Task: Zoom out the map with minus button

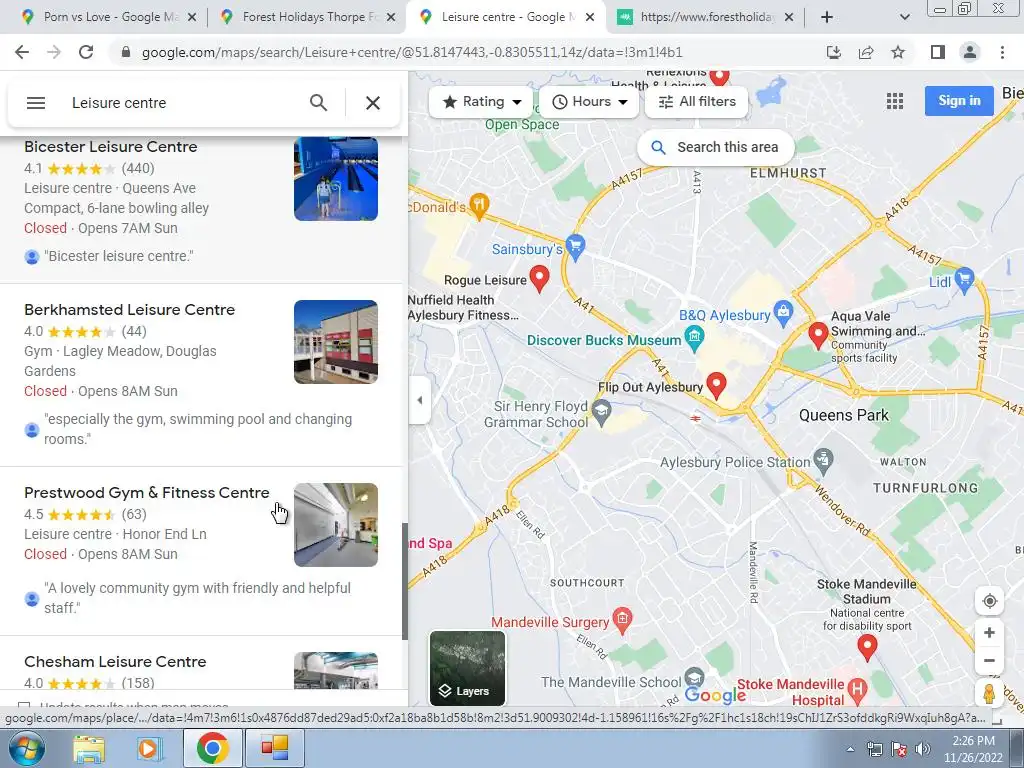Action: [989, 660]
